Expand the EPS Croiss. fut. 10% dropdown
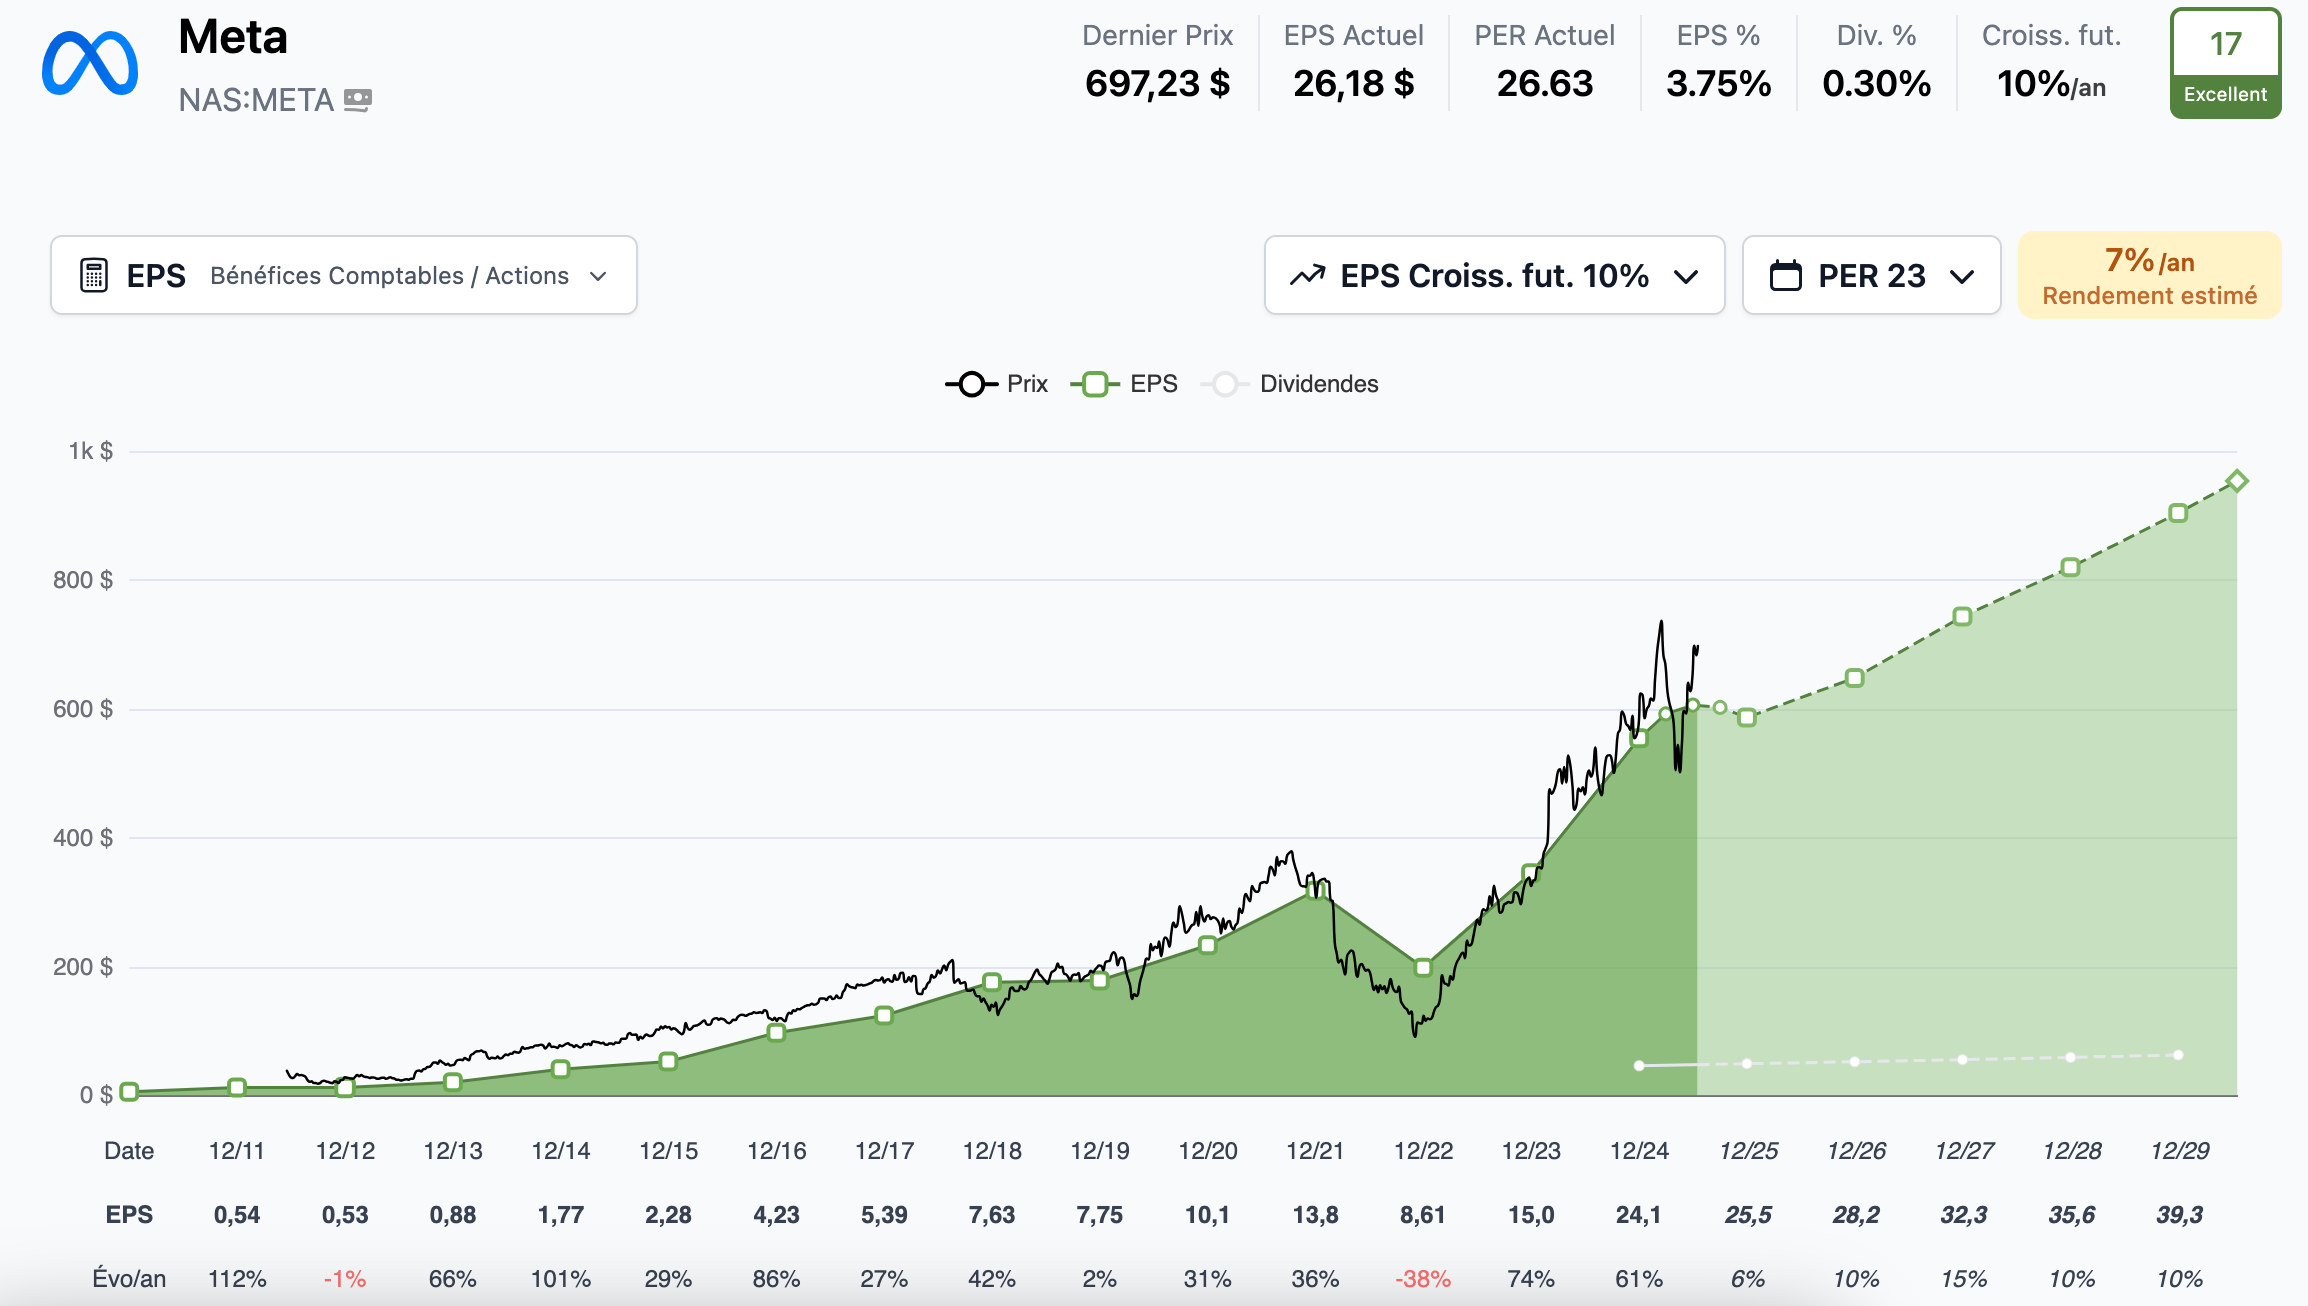Image resolution: width=2308 pixels, height=1306 pixels. click(1494, 276)
